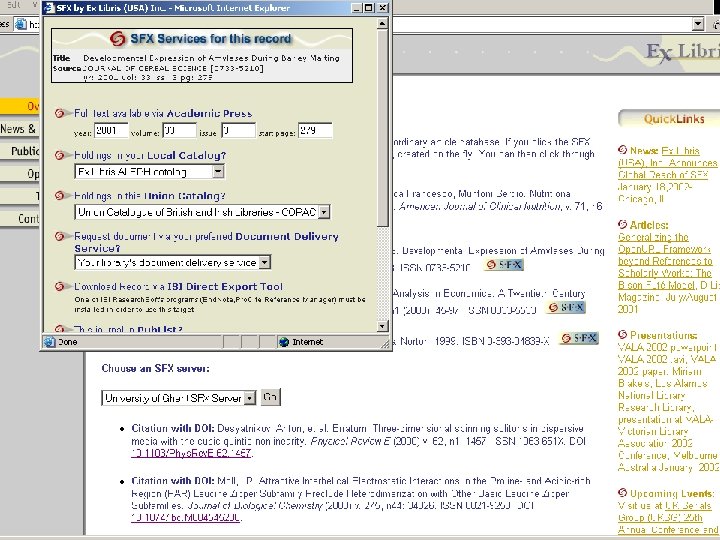Open the Ex Libris ALEPH catalog dropdown
This screenshot has width=720, height=540.
point(219,172)
